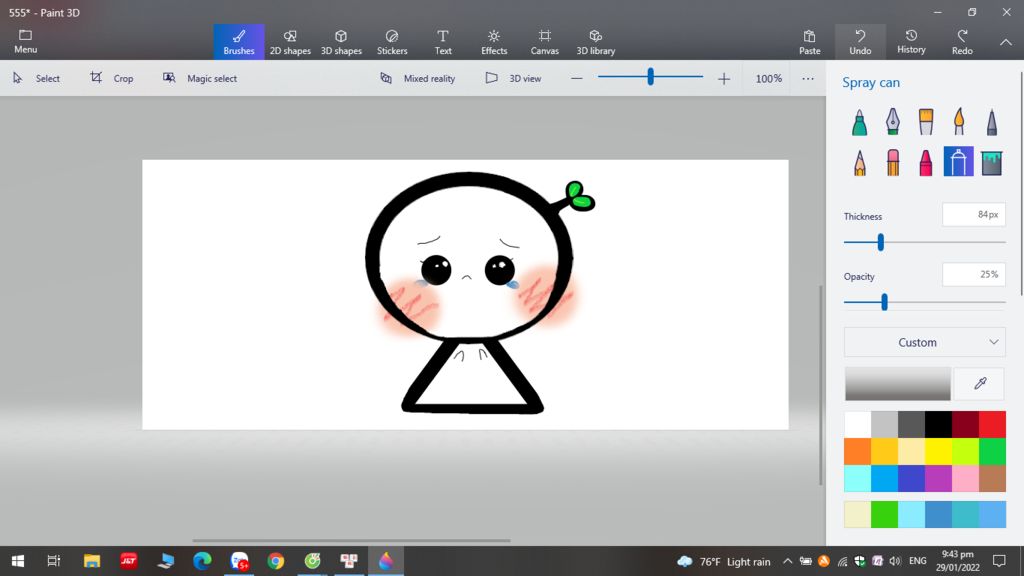The width and height of the screenshot is (1024, 576).
Task: Click the Thickness slider handle
Action: tap(880, 242)
